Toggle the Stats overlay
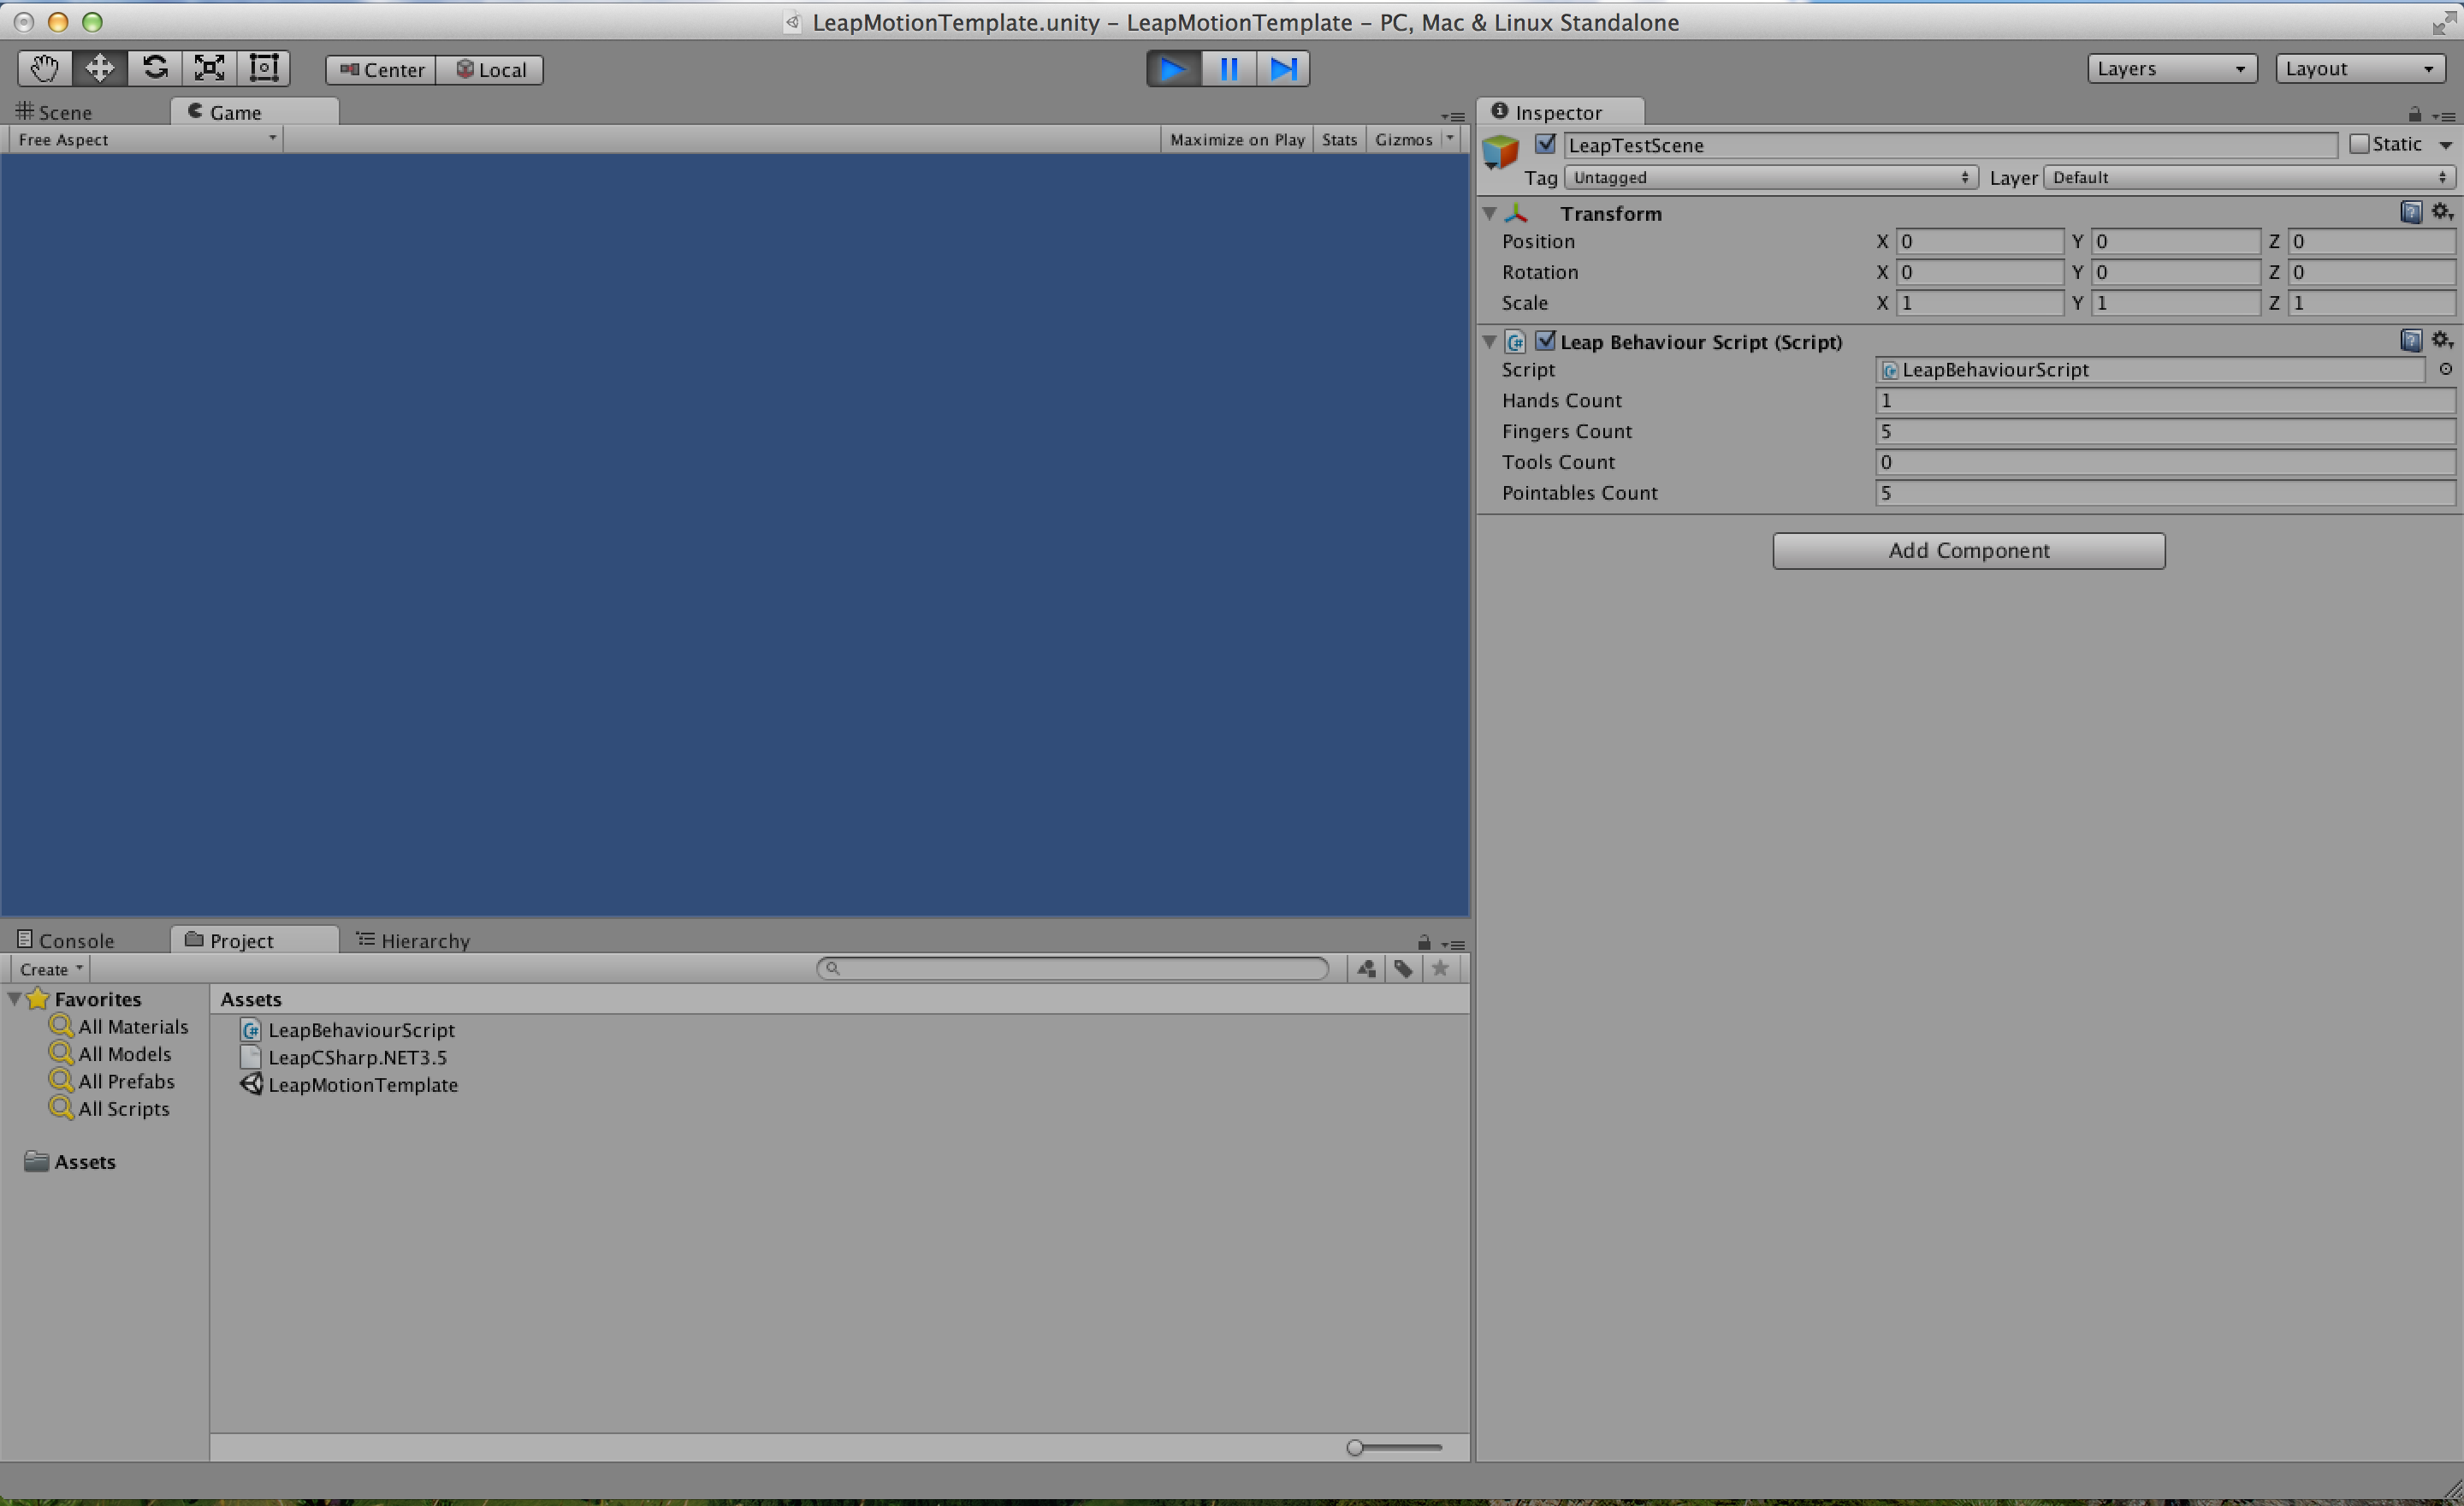This screenshot has width=2464, height=1506. click(1339, 140)
